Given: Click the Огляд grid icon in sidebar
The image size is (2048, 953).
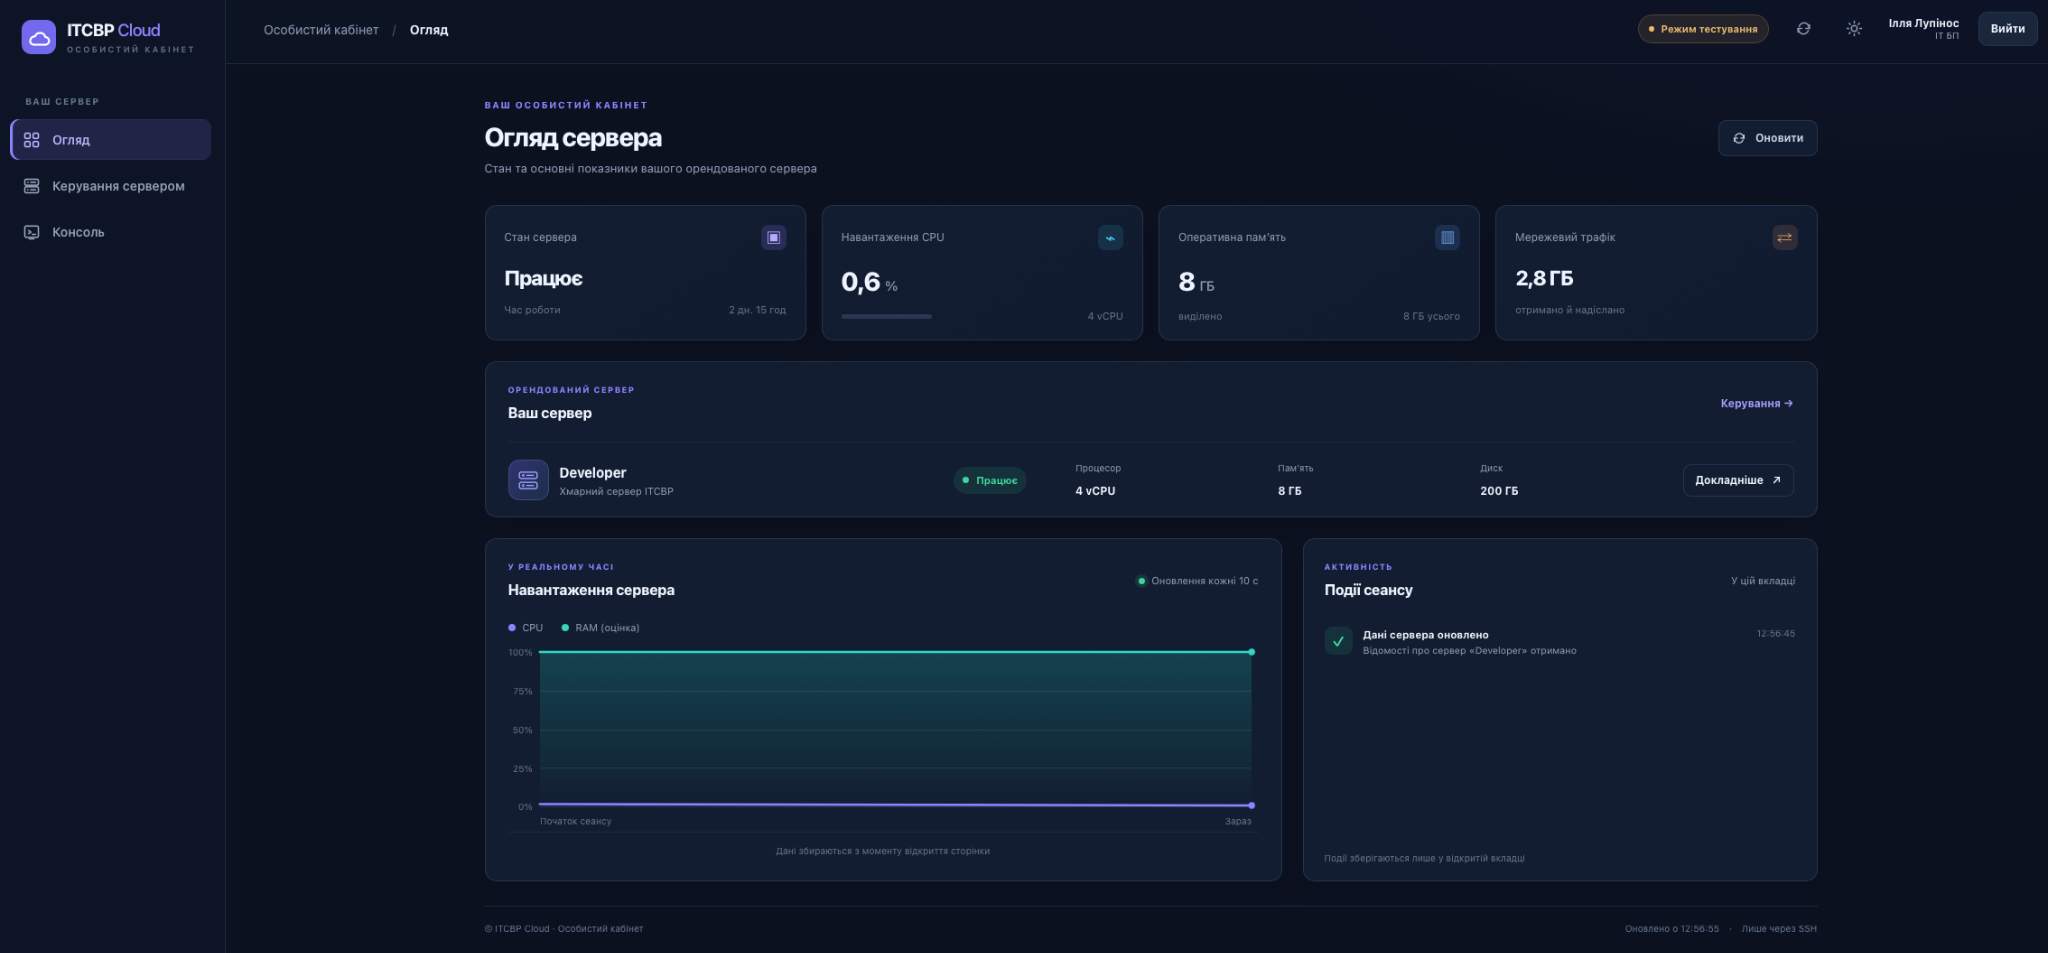Looking at the screenshot, I should click(32, 140).
